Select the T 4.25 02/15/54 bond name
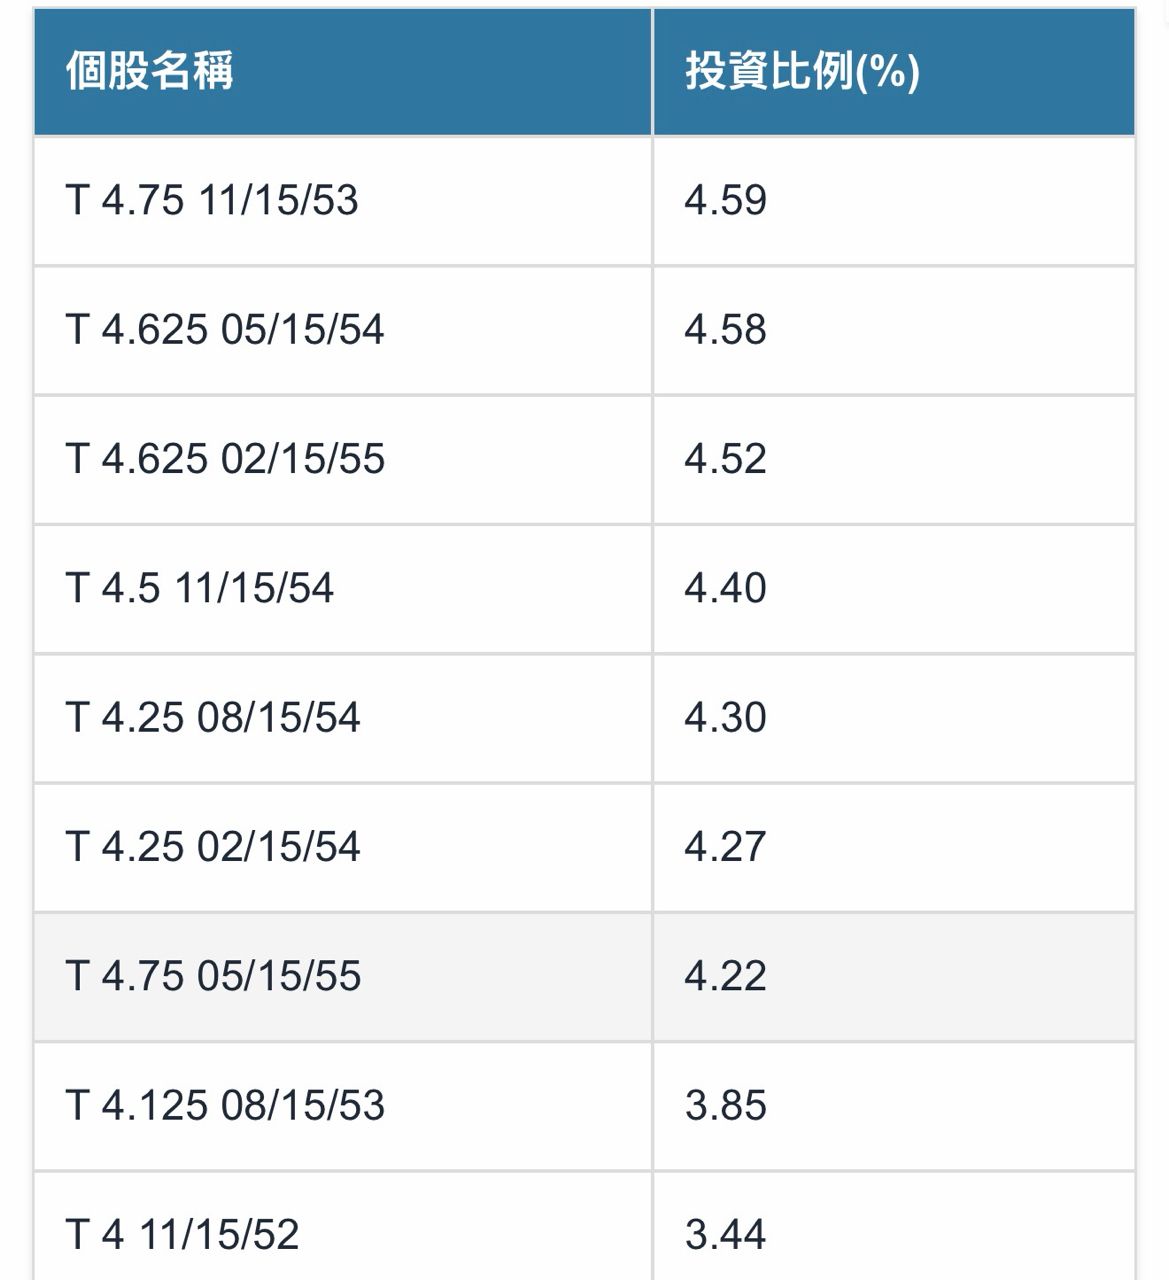This screenshot has width=1169, height=1280. (213, 846)
